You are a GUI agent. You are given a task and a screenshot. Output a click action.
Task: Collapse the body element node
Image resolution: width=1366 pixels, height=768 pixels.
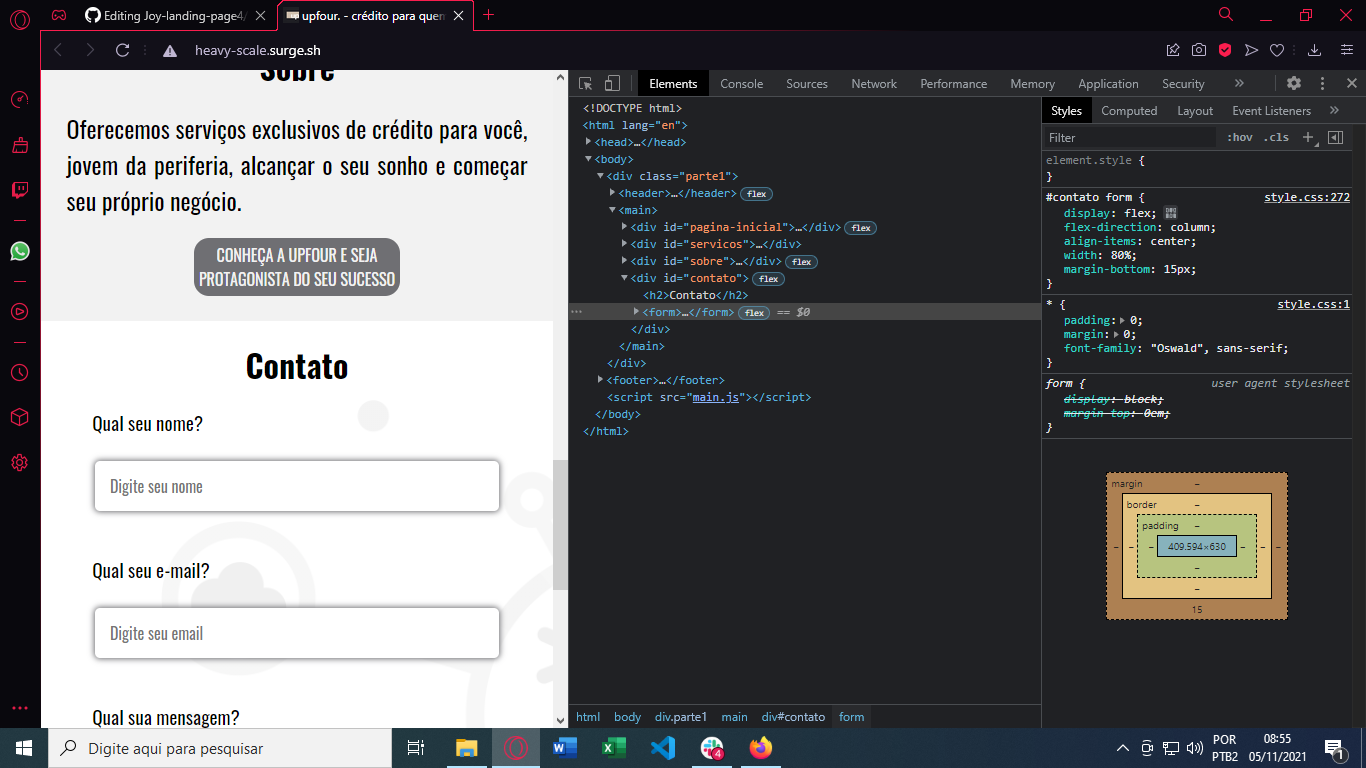click(589, 159)
